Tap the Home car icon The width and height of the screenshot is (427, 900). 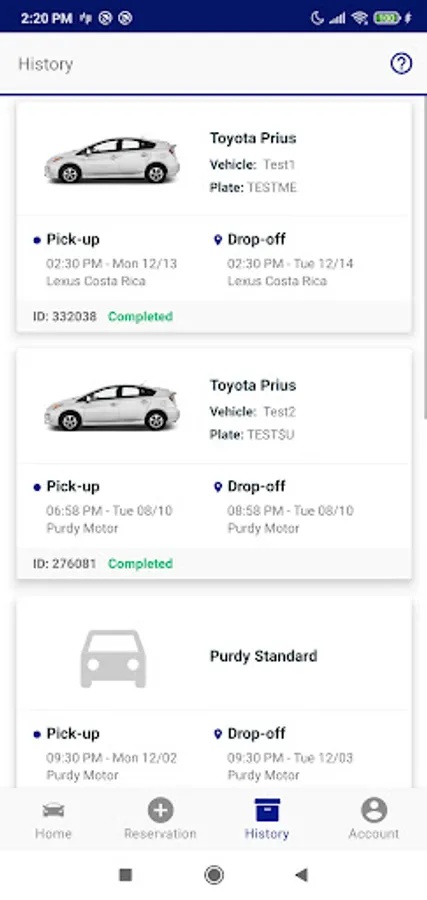[53, 810]
